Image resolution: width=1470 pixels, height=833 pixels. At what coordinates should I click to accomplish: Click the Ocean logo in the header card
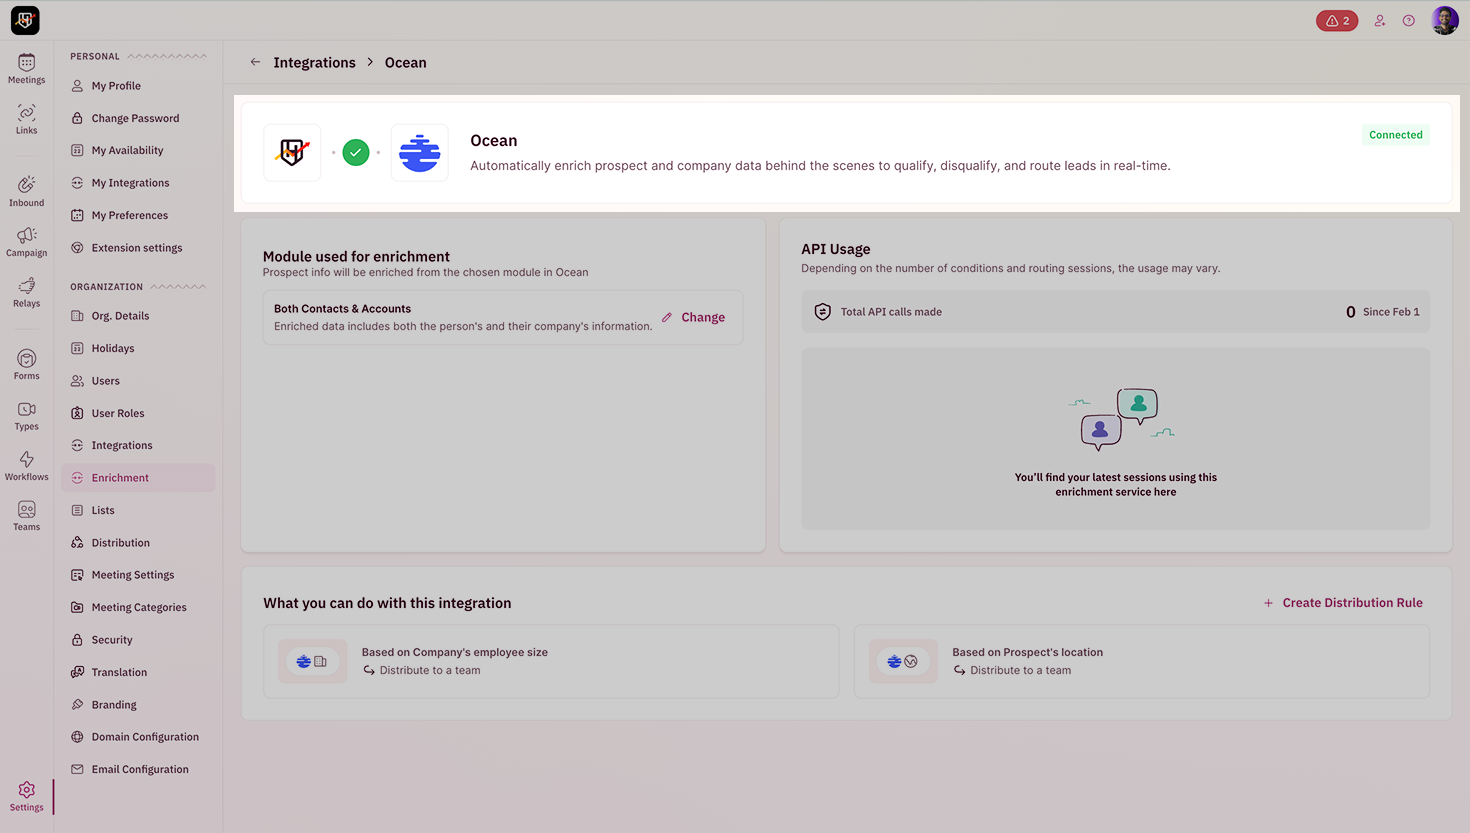pyautogui.click(x=419, y=153)
